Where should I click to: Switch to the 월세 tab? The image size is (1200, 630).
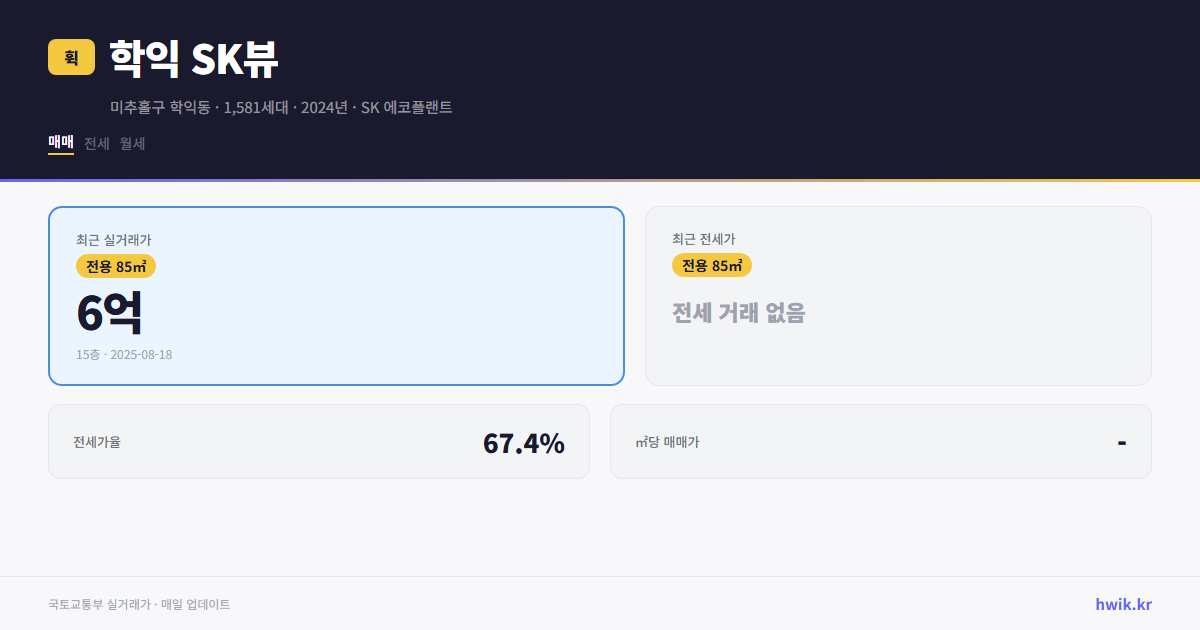pos(131,143)
